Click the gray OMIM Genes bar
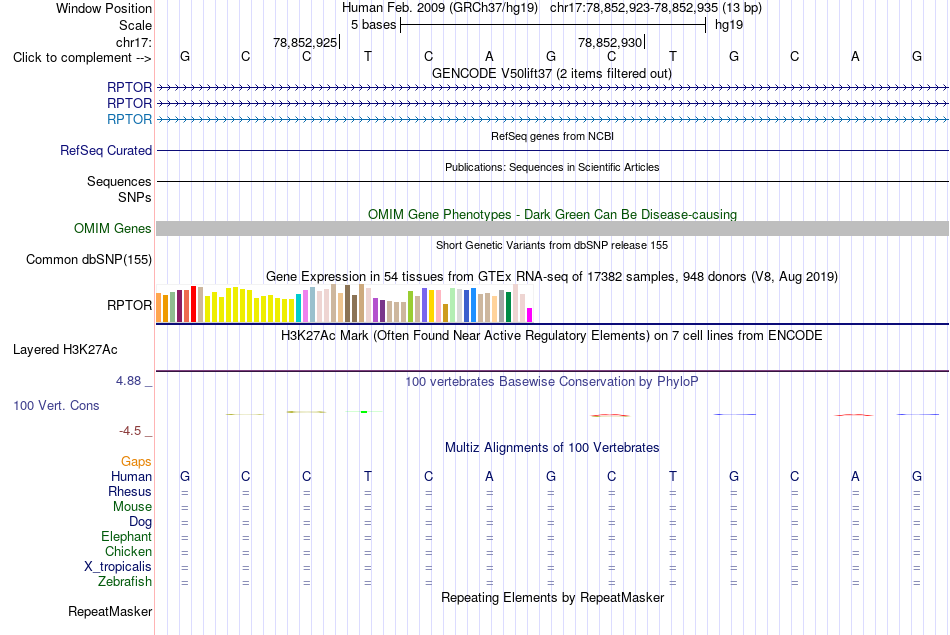 pyautogui.click(x=553, y=228)
